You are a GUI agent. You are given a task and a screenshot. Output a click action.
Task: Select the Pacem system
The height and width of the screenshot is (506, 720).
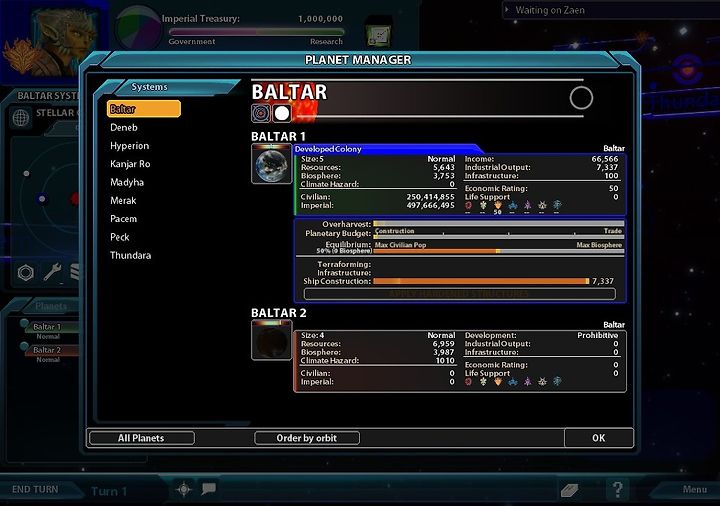click(124, 219)
